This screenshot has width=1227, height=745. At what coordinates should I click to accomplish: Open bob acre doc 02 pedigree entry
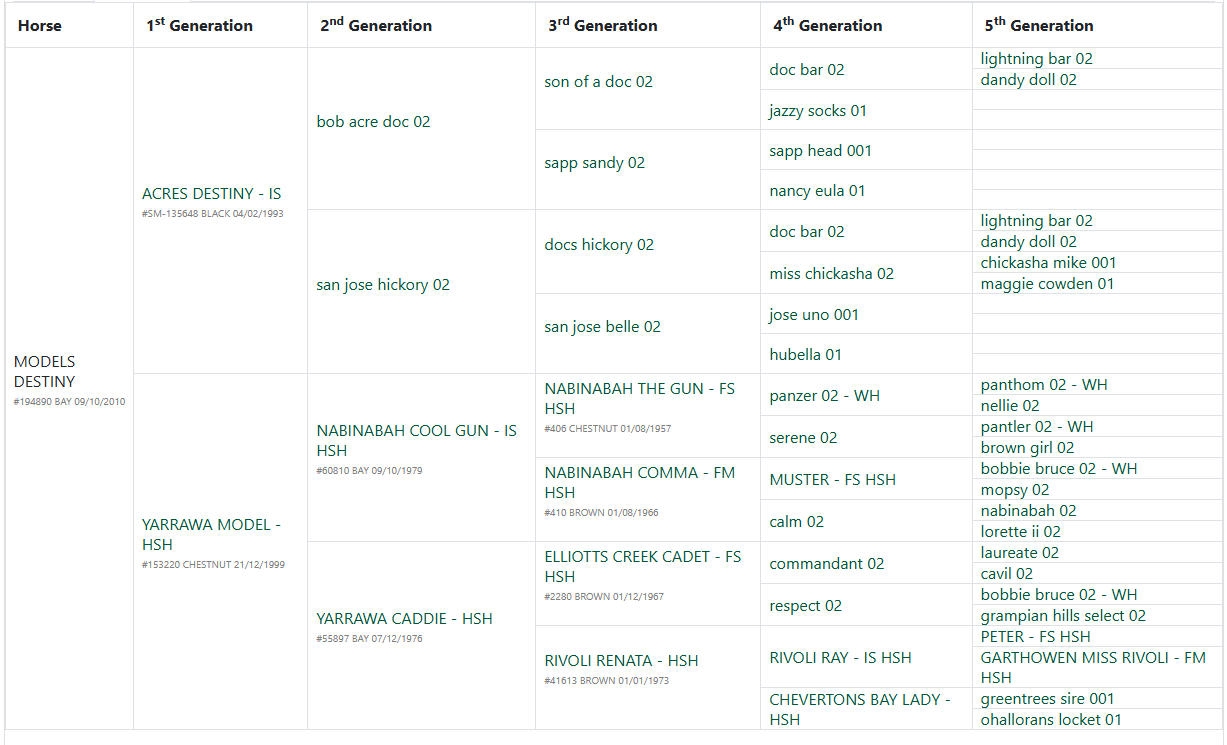point(373,122)
